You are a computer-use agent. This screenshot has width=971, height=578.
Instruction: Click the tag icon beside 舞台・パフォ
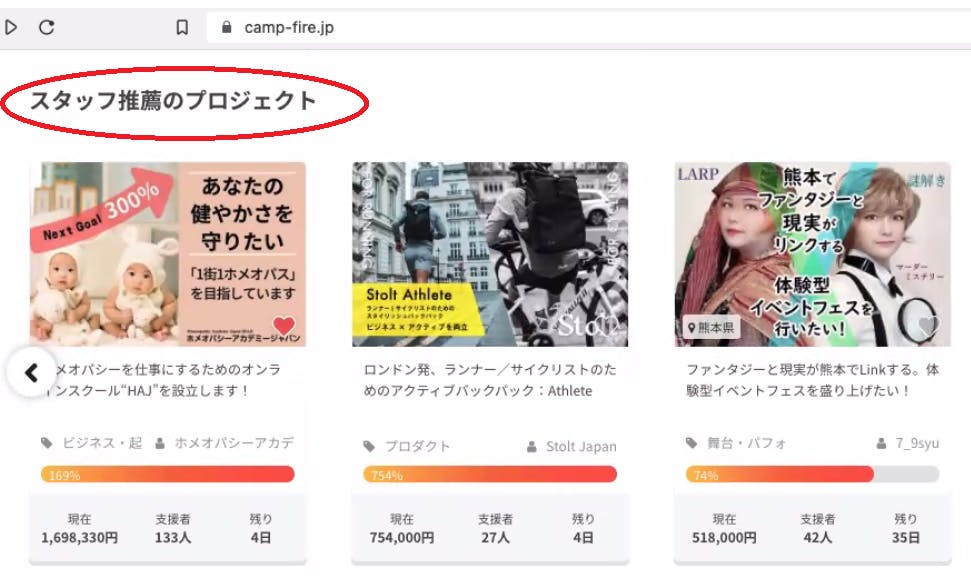691,442
